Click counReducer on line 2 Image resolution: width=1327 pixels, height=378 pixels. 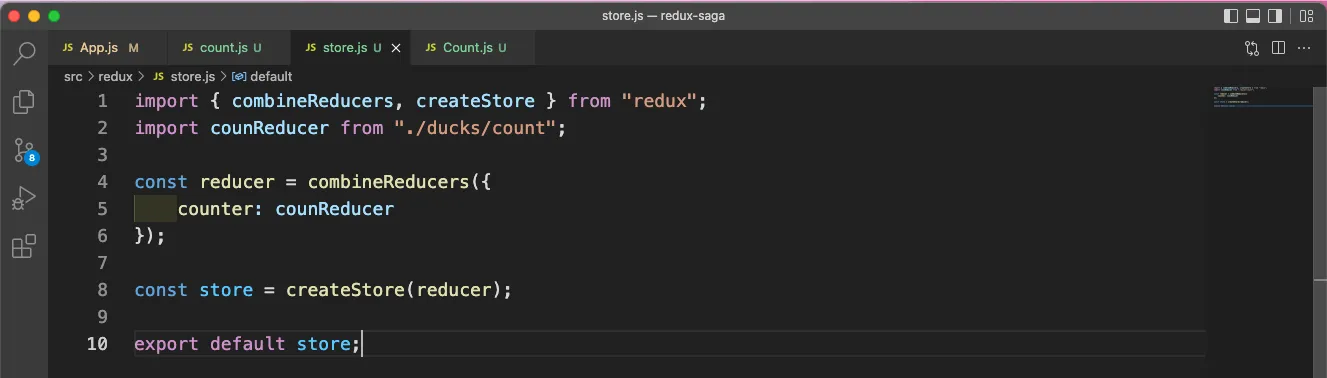(269, 128)
